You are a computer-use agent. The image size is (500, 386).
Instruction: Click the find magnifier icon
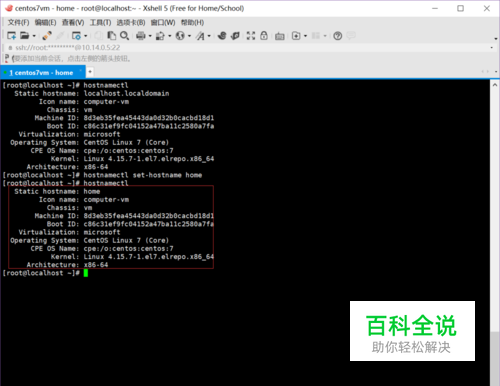point(124,35)
